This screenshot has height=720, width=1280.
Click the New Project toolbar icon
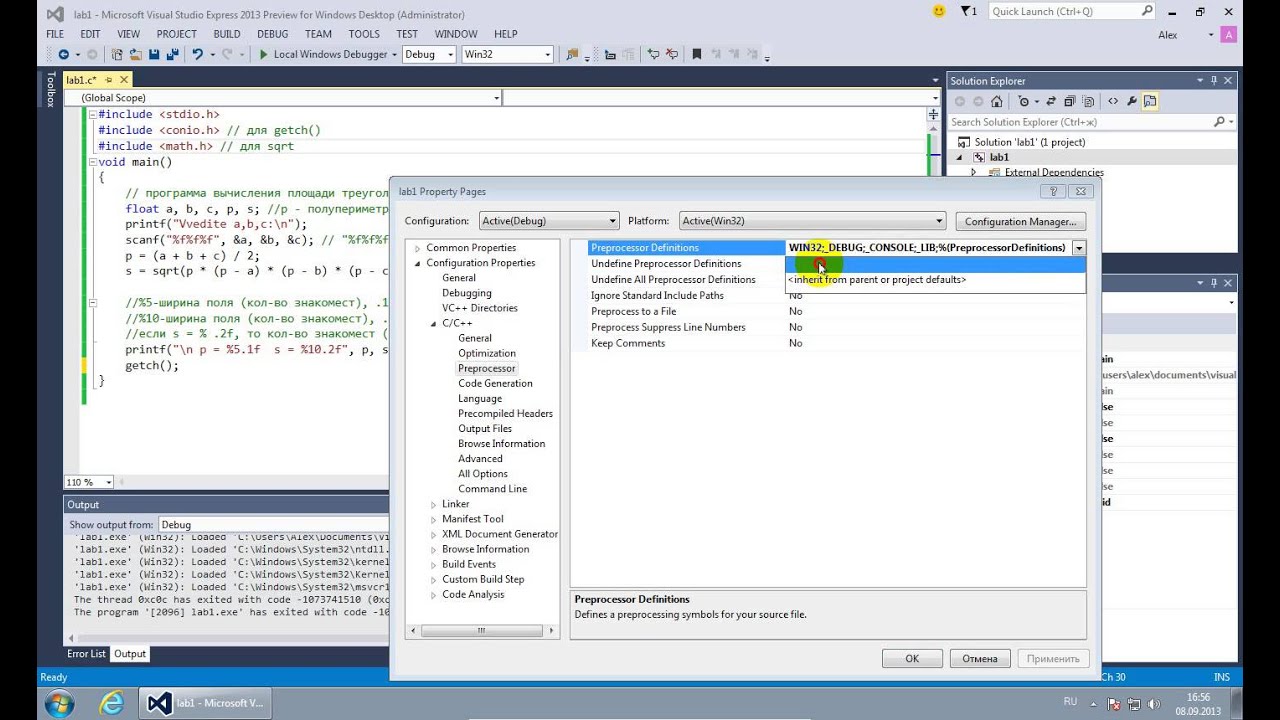[117, 54]
